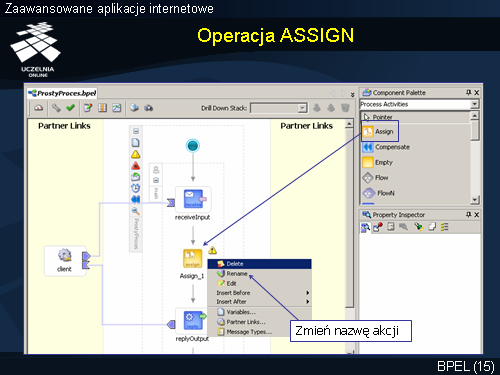Click the Property Inspector title

coord(399,215)
